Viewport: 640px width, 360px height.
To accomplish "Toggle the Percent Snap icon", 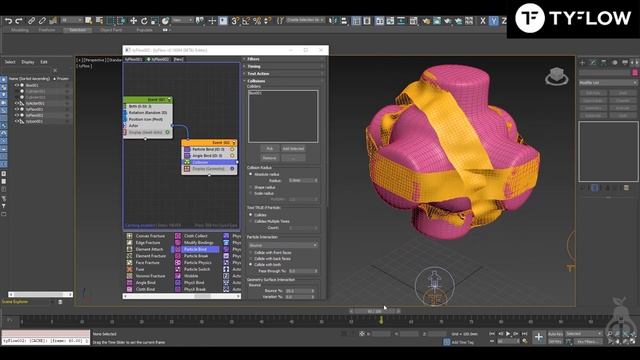I will click(257, 20).
